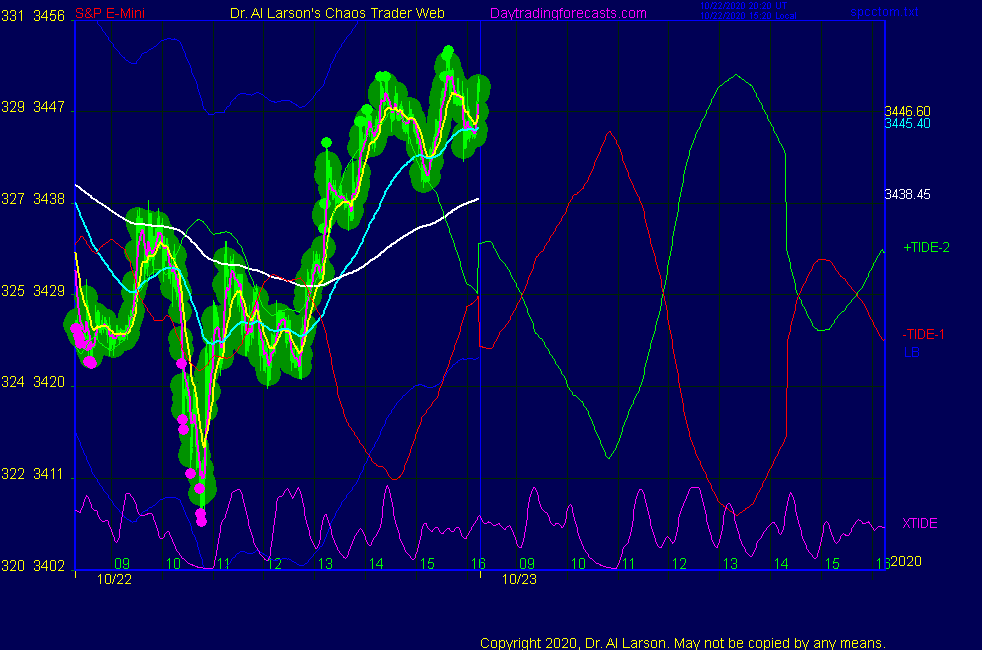The width and height of the screenshot is (982, 650).
Task: Click the 10/22 date label
Action: click(114, 579)
